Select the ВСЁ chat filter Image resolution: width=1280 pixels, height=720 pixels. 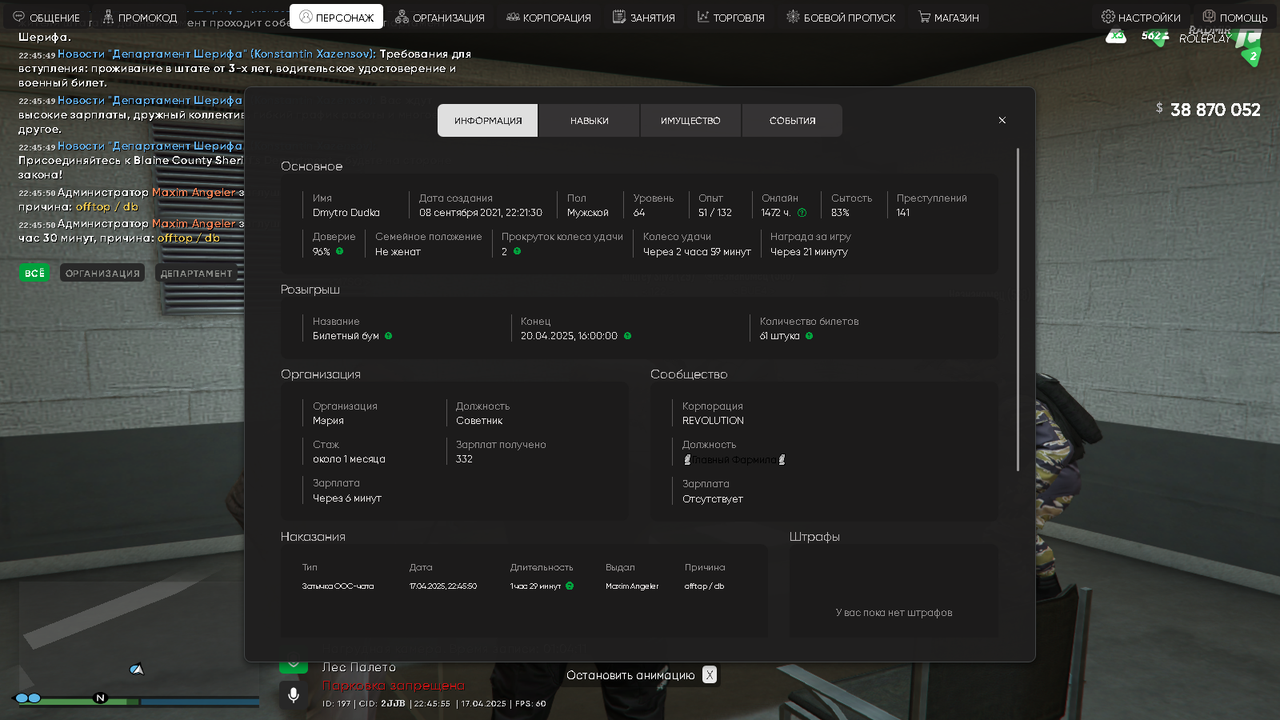(x=34, y=273)
